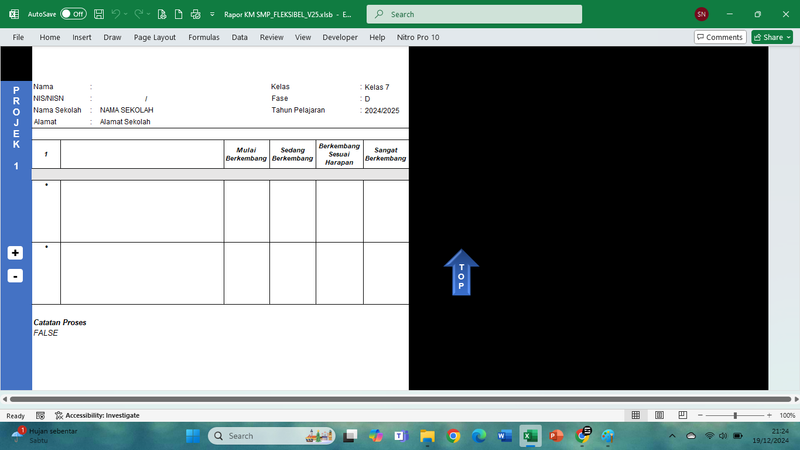Click the zoom slider handle
This screenshot has height=450, width=800.
point(735,415)
